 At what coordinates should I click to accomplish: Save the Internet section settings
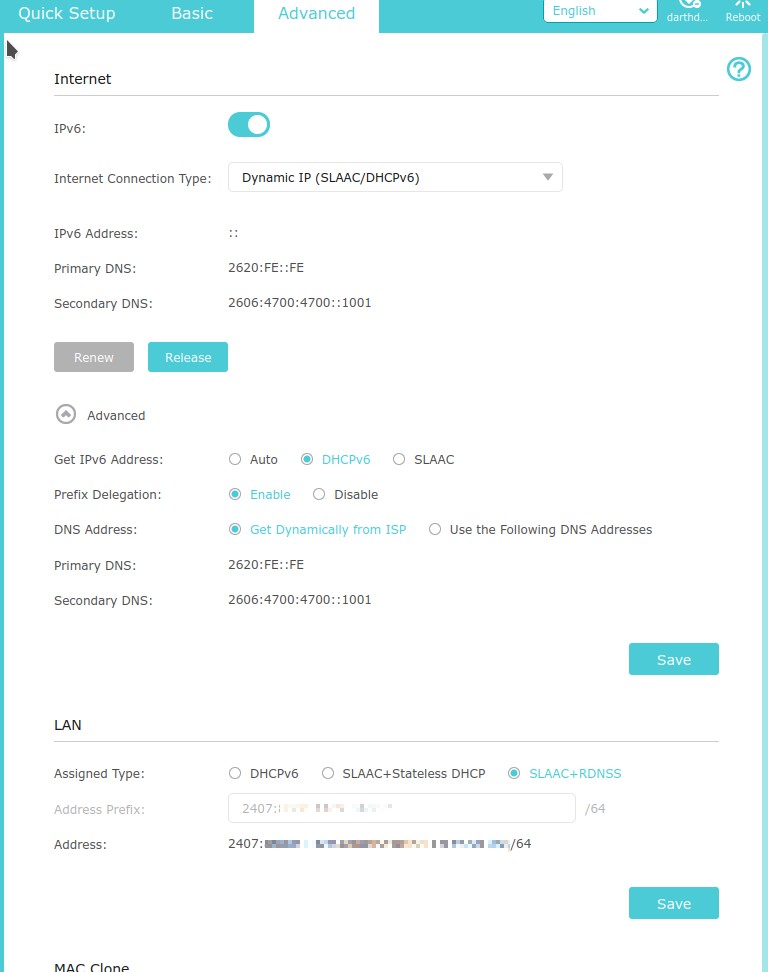pos(673,660)
